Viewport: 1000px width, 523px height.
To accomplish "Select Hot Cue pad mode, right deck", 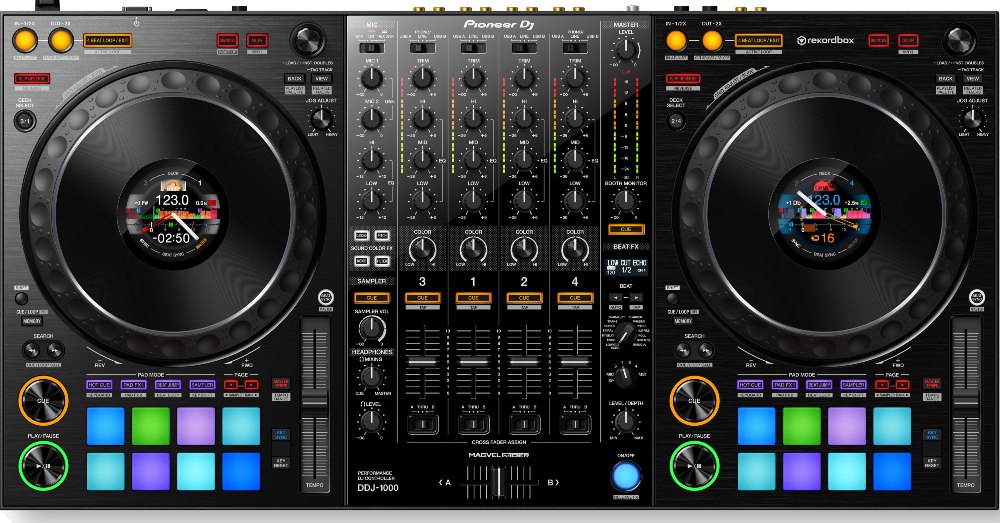I will [x=750, y=385].
